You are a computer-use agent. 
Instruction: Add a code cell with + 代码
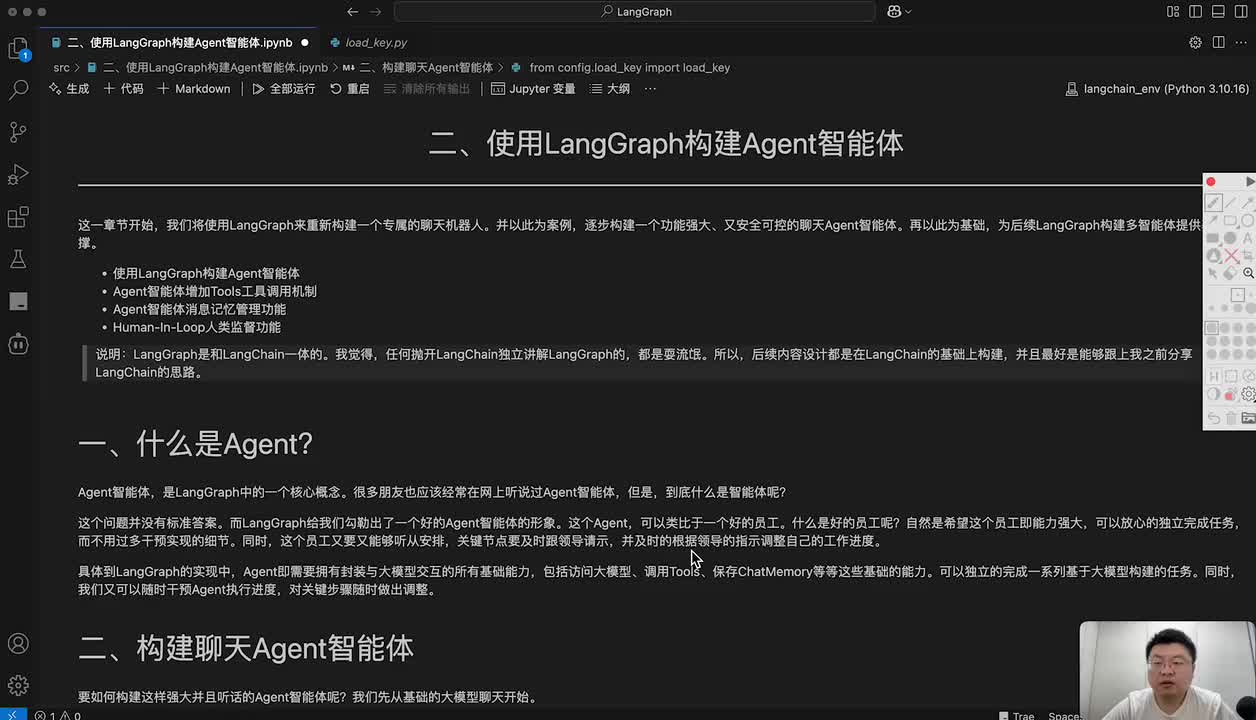[x=124, y=89]
